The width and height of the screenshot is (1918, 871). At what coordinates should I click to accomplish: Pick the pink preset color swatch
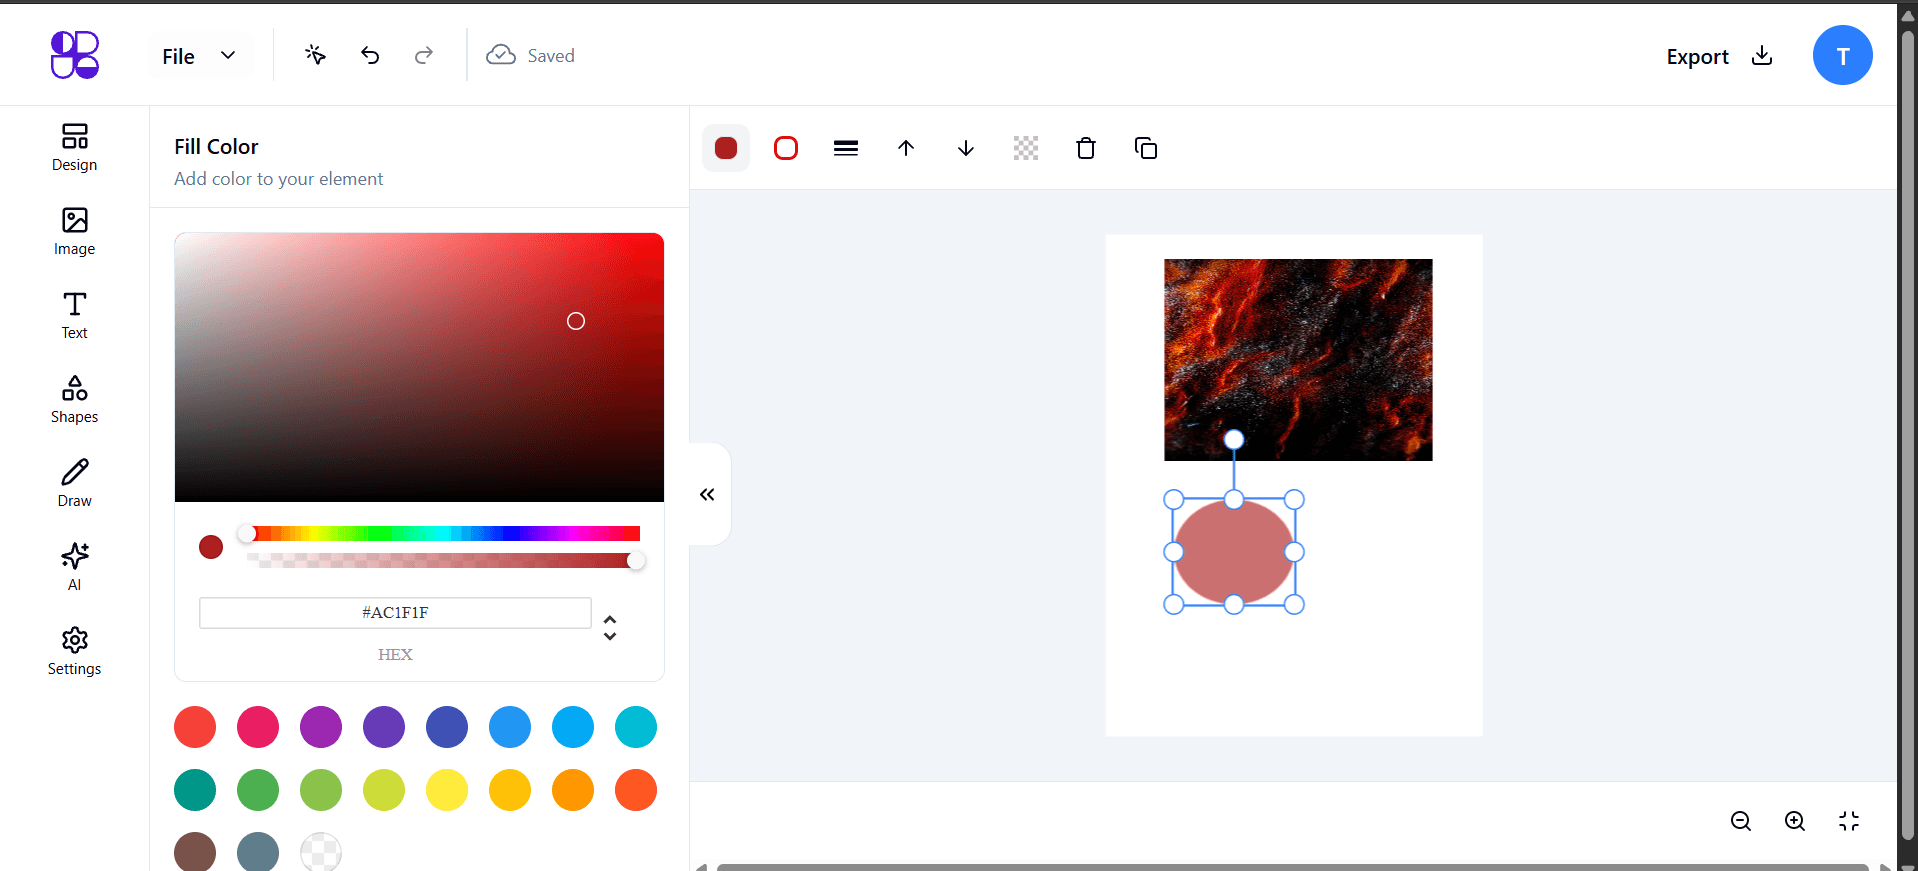[258, 727]
